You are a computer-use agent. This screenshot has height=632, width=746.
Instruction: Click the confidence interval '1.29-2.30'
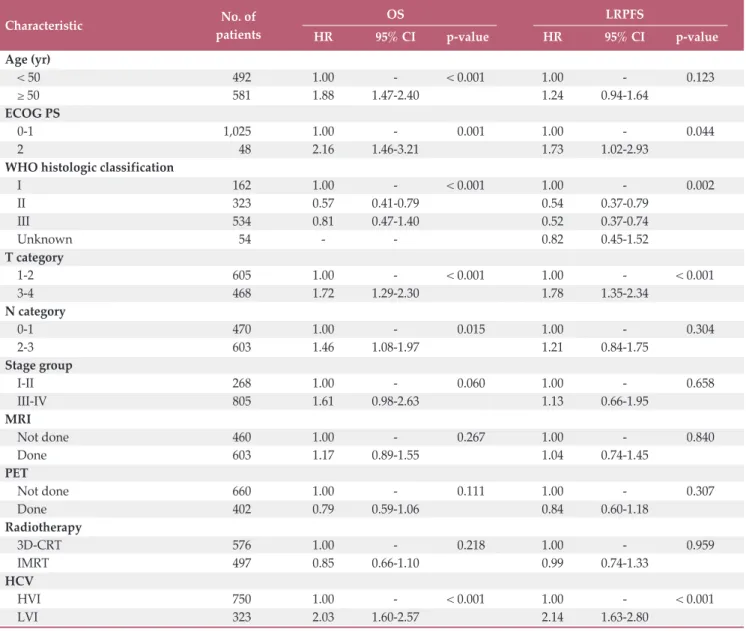point(395,294)
